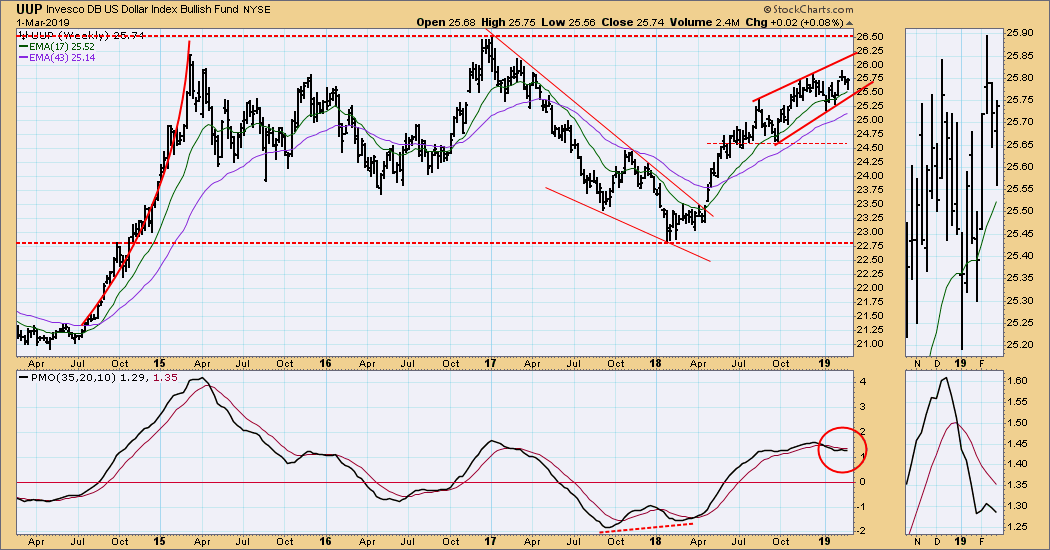Click the PMO(35,20,10) indicator legend
Viewport: 1050px width, 550px height.
click(98, 378)
